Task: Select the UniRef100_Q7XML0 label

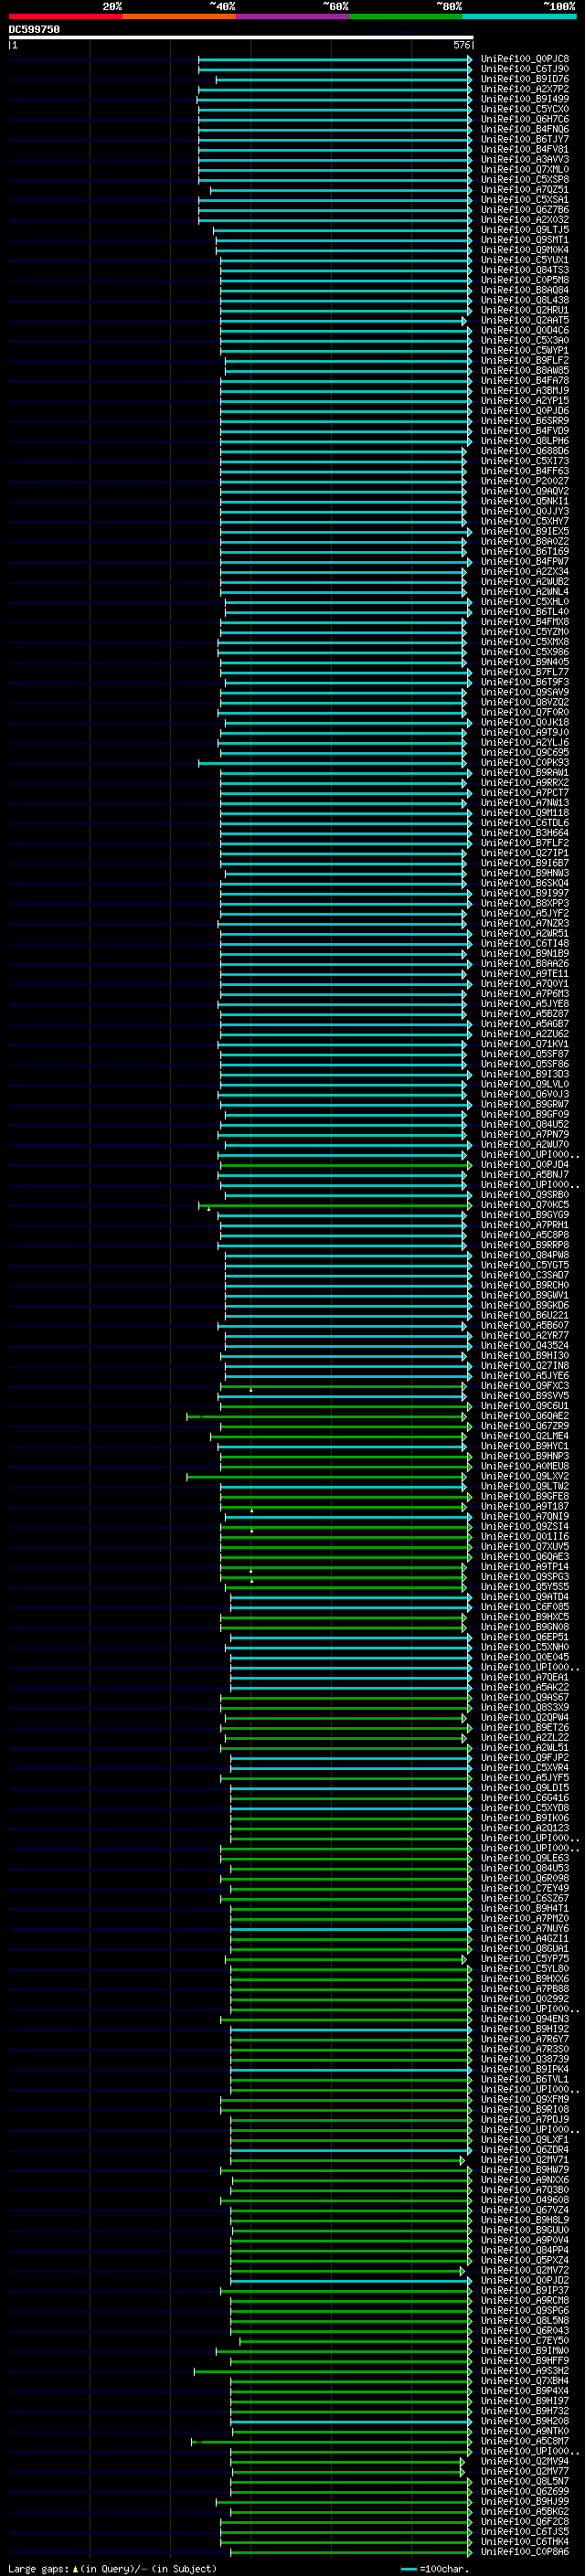Action: [525, 169]
